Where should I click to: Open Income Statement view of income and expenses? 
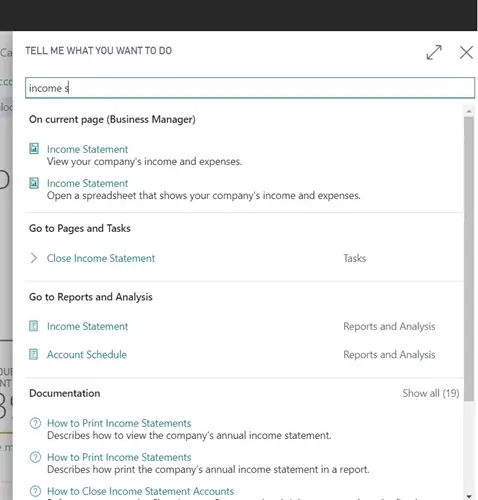(87, 149)
